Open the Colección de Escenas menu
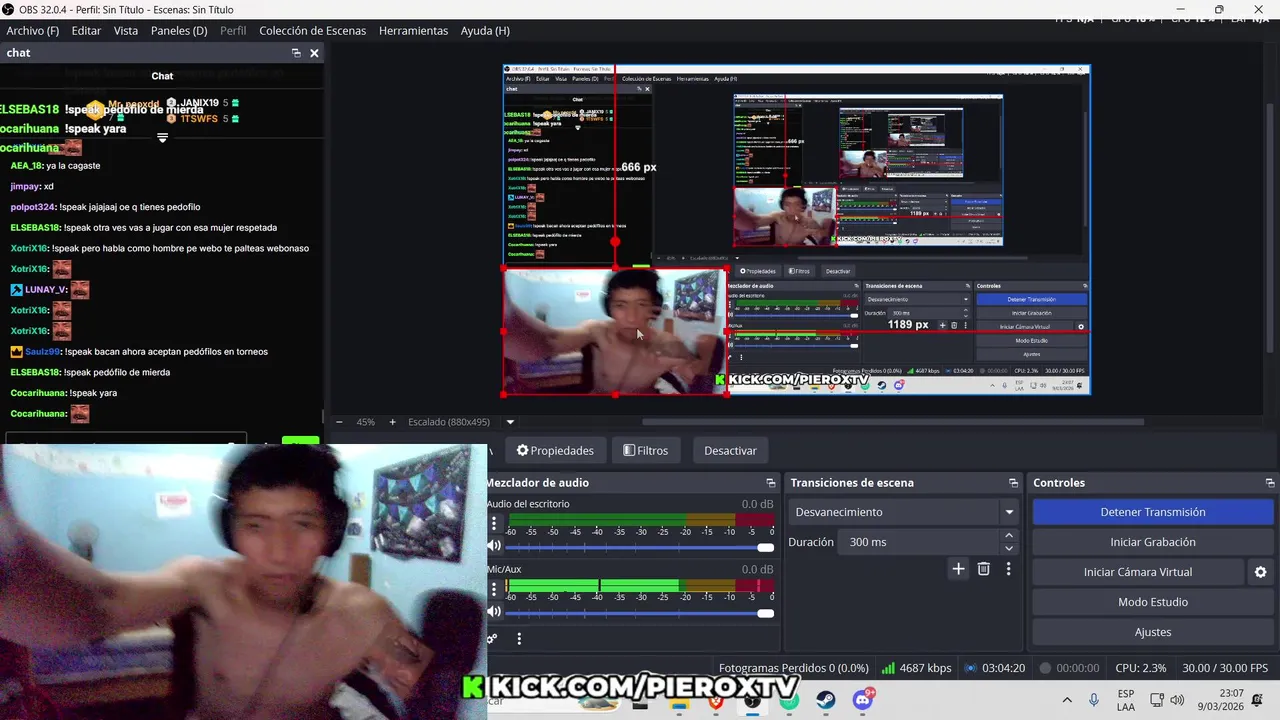The width and height of the screenshot is (1280, 720). pos(313,31)
